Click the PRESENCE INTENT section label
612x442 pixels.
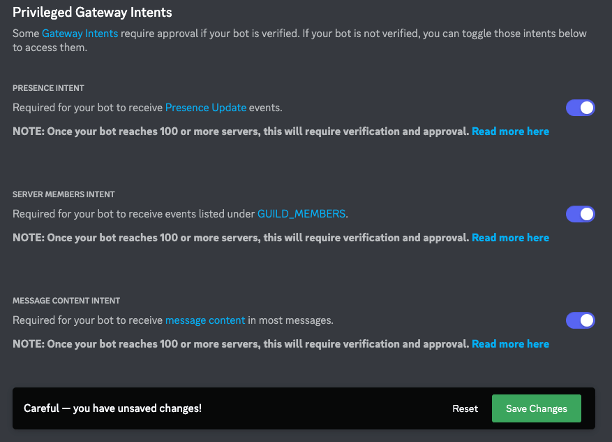coord(48,88)
